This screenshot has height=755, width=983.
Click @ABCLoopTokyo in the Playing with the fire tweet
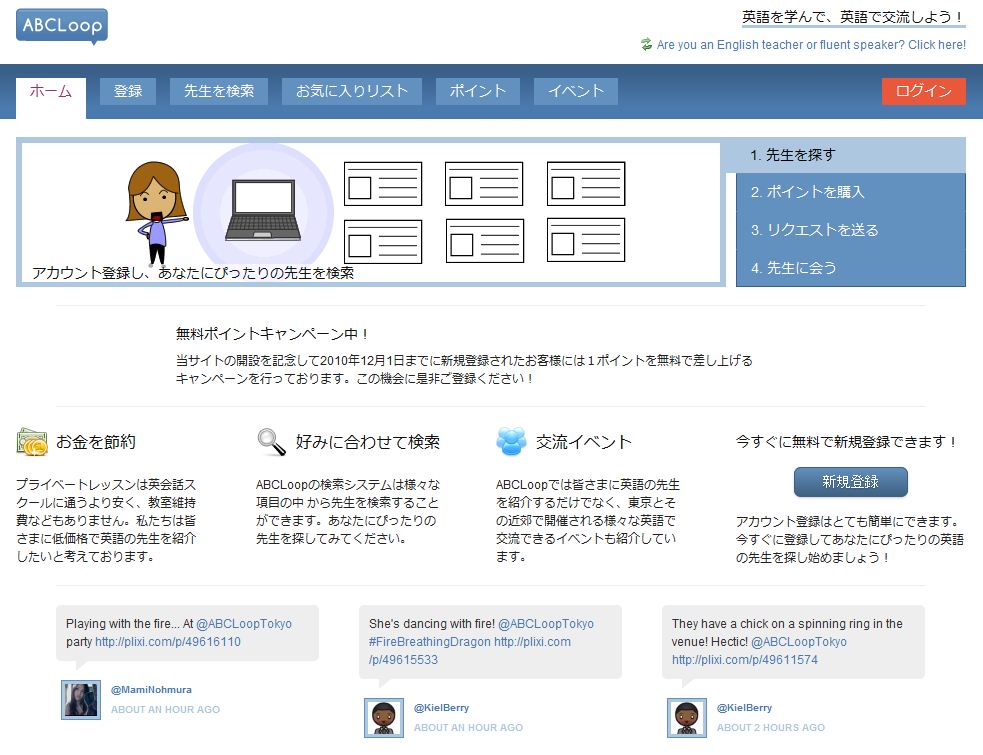244,624
